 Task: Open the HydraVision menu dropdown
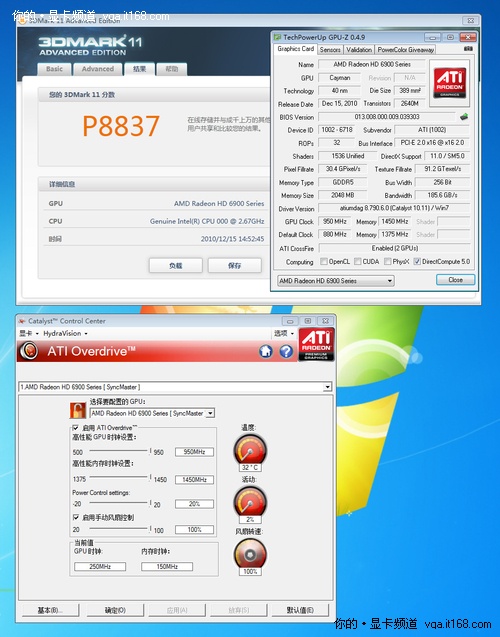click(x=65, y=333)
